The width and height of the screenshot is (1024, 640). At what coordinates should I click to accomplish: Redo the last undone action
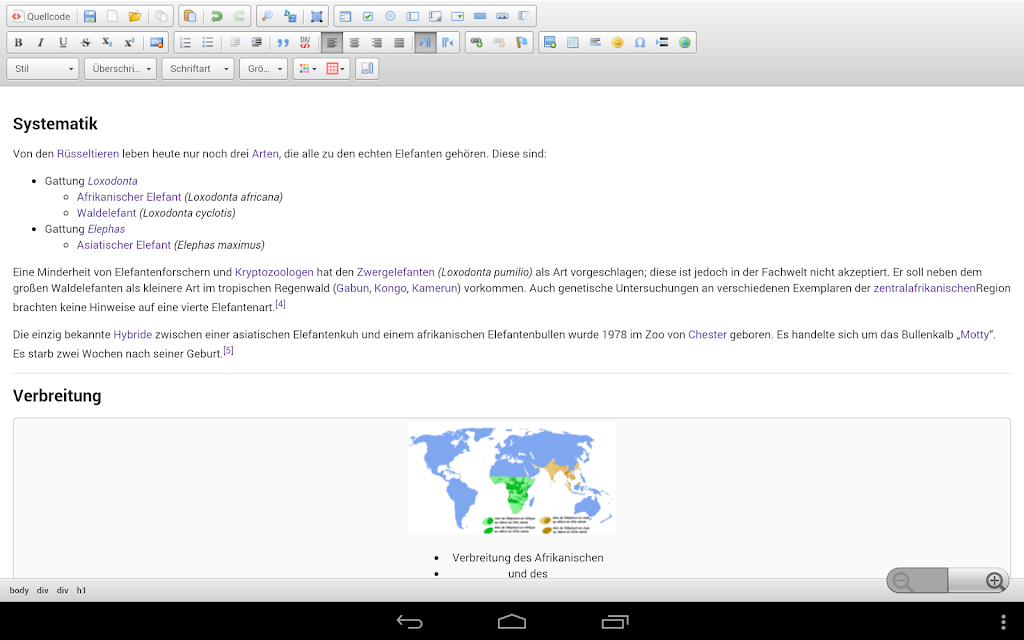click(239, 16)
